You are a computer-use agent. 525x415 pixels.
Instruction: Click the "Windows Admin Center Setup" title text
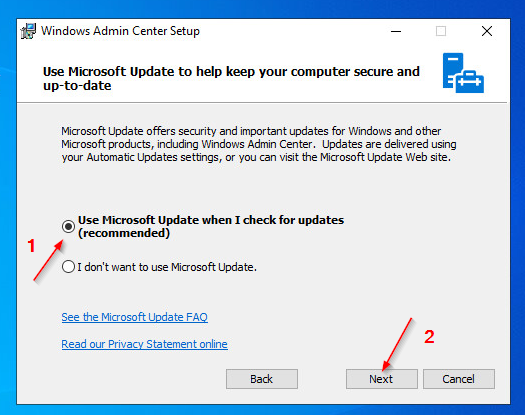(x=120, y=31)
